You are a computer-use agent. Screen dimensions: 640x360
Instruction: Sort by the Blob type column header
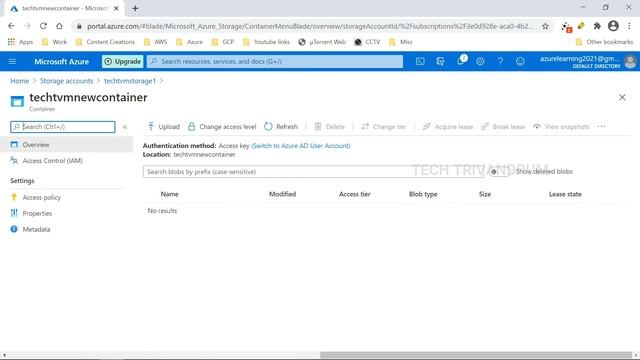(x=423, y=194)
